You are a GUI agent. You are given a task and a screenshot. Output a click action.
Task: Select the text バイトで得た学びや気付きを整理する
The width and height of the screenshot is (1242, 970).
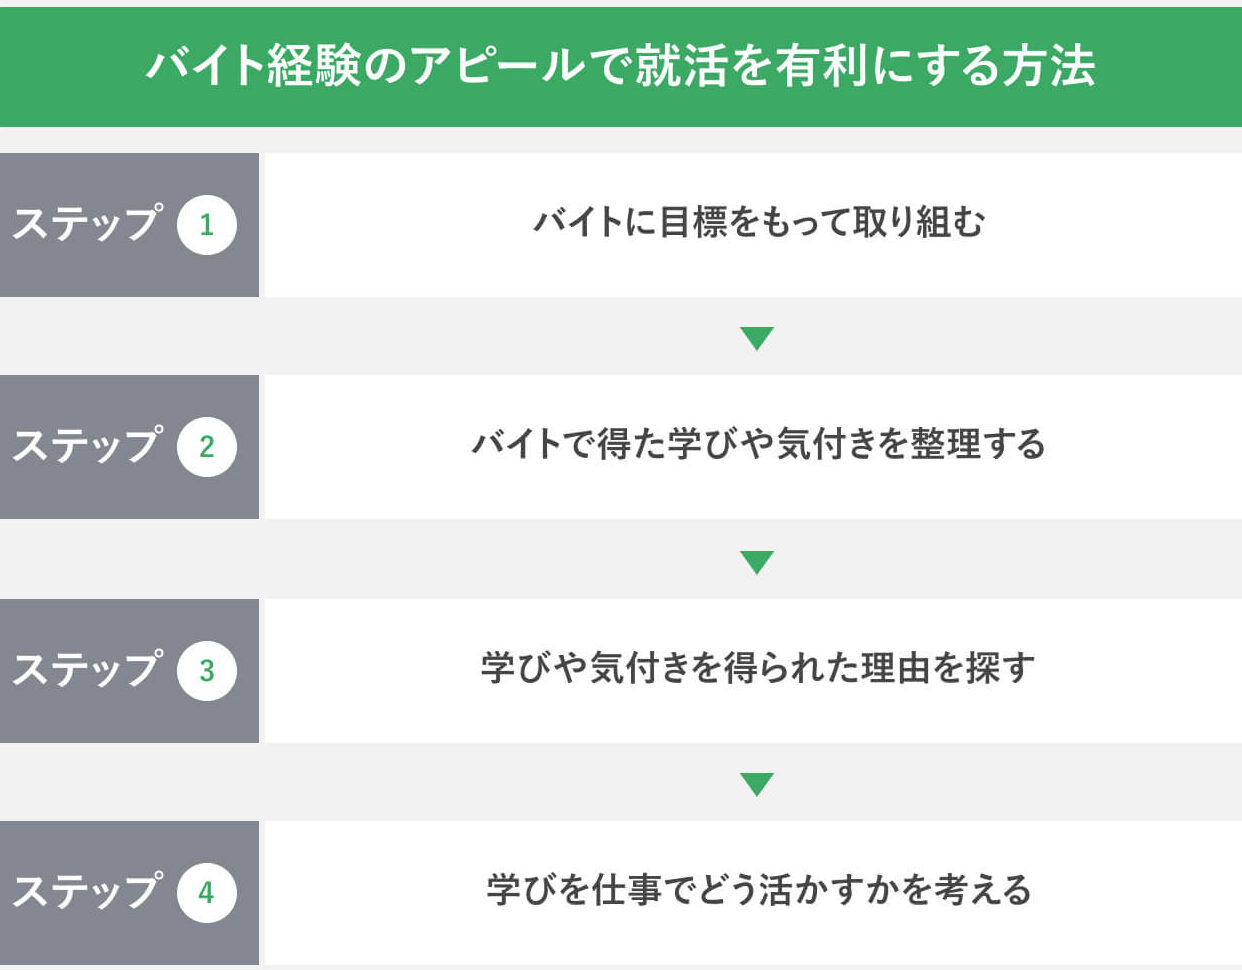click(758, 444)
